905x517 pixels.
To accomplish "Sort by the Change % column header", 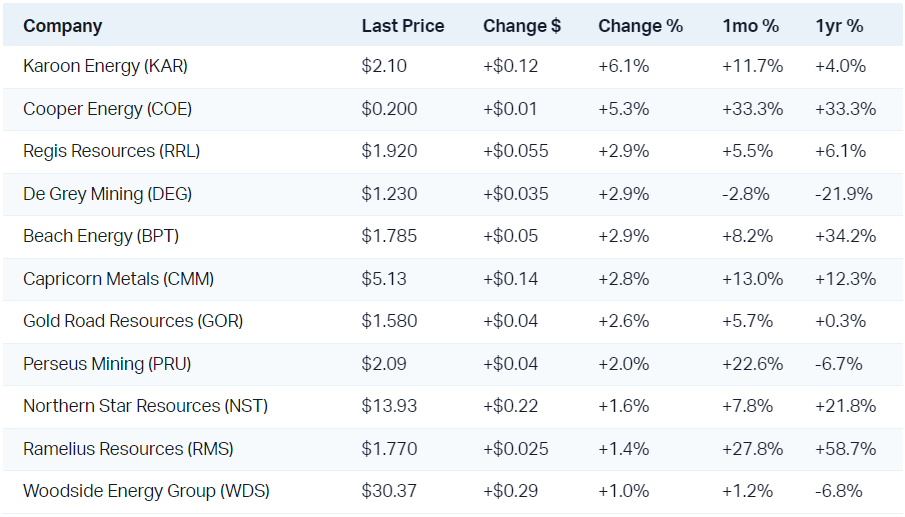I will click(640, 26).
